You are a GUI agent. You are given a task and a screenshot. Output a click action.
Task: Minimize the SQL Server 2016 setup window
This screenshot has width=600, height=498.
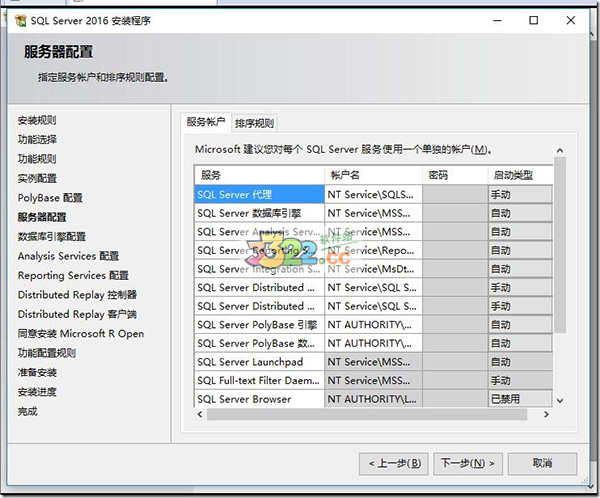pyautogui.click(x=497, y=20)
